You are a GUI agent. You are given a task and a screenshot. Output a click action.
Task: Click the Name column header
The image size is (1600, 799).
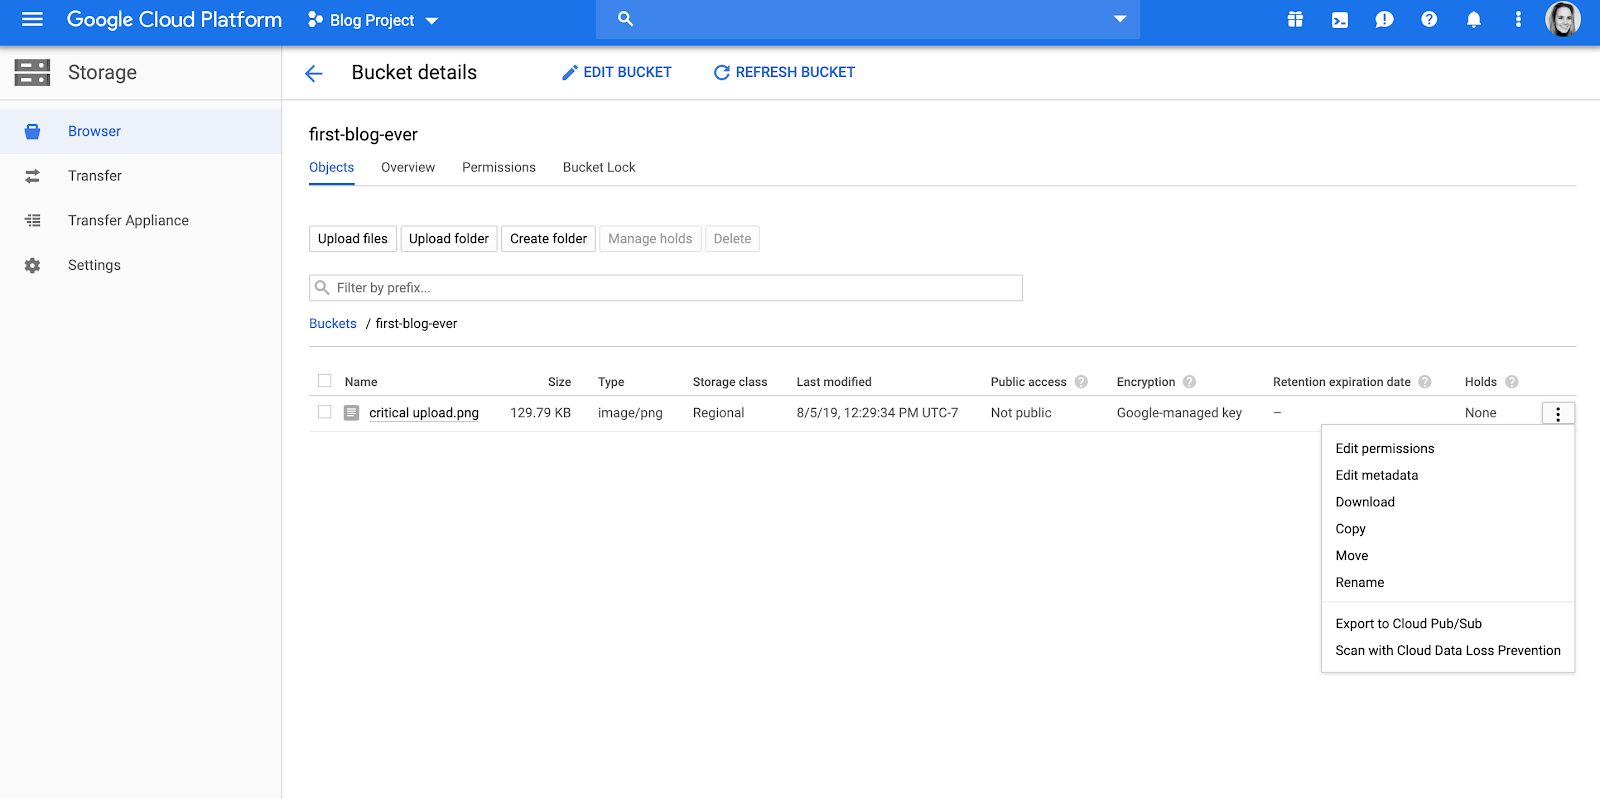pyautogui.click(x=361, y=382)
